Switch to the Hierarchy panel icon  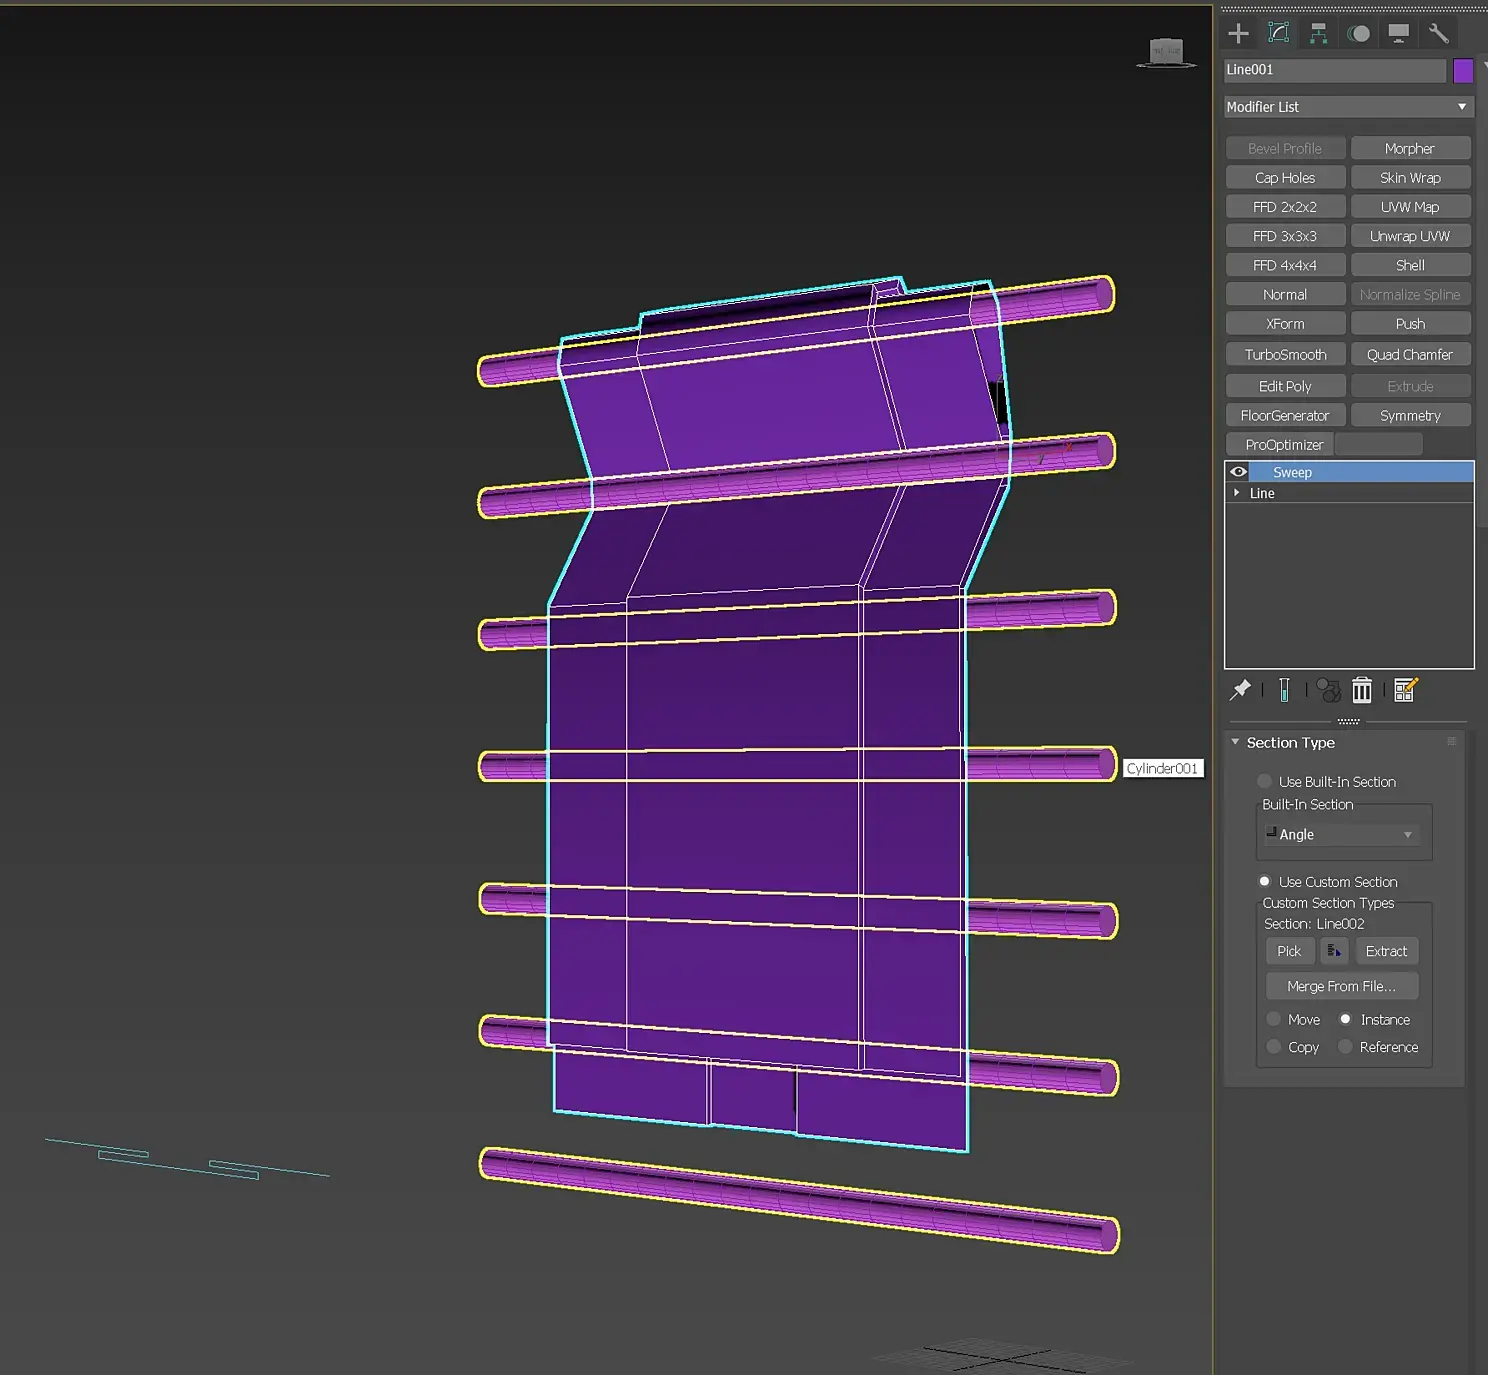click(x=1318, y=34)
